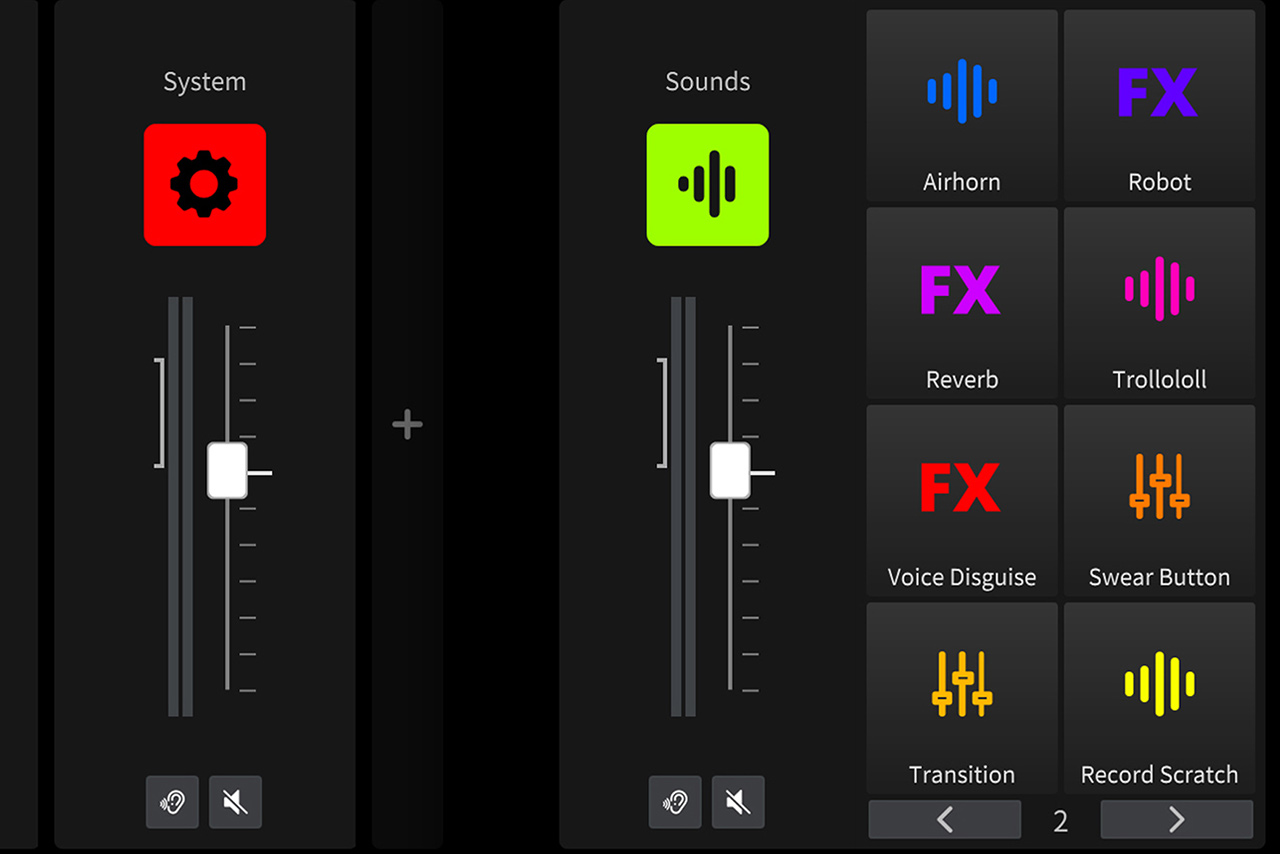Click the System channel volume fader handle
Image resolution: width=1280 pixels, height=854 pixels.
point(227,470)
